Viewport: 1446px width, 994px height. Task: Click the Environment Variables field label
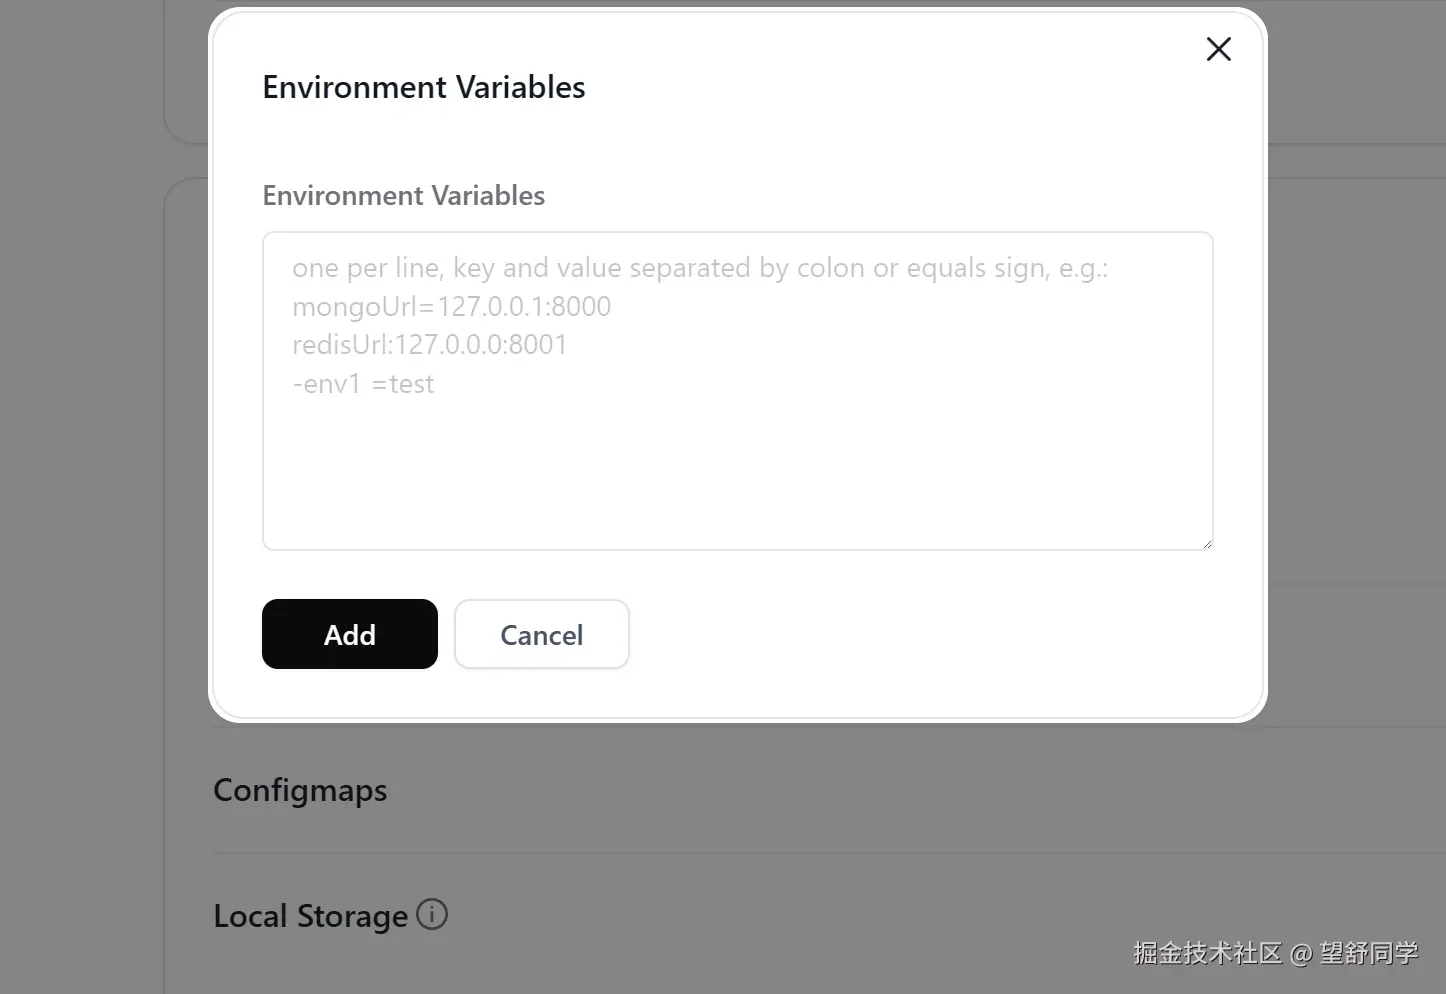click(403, 195)
